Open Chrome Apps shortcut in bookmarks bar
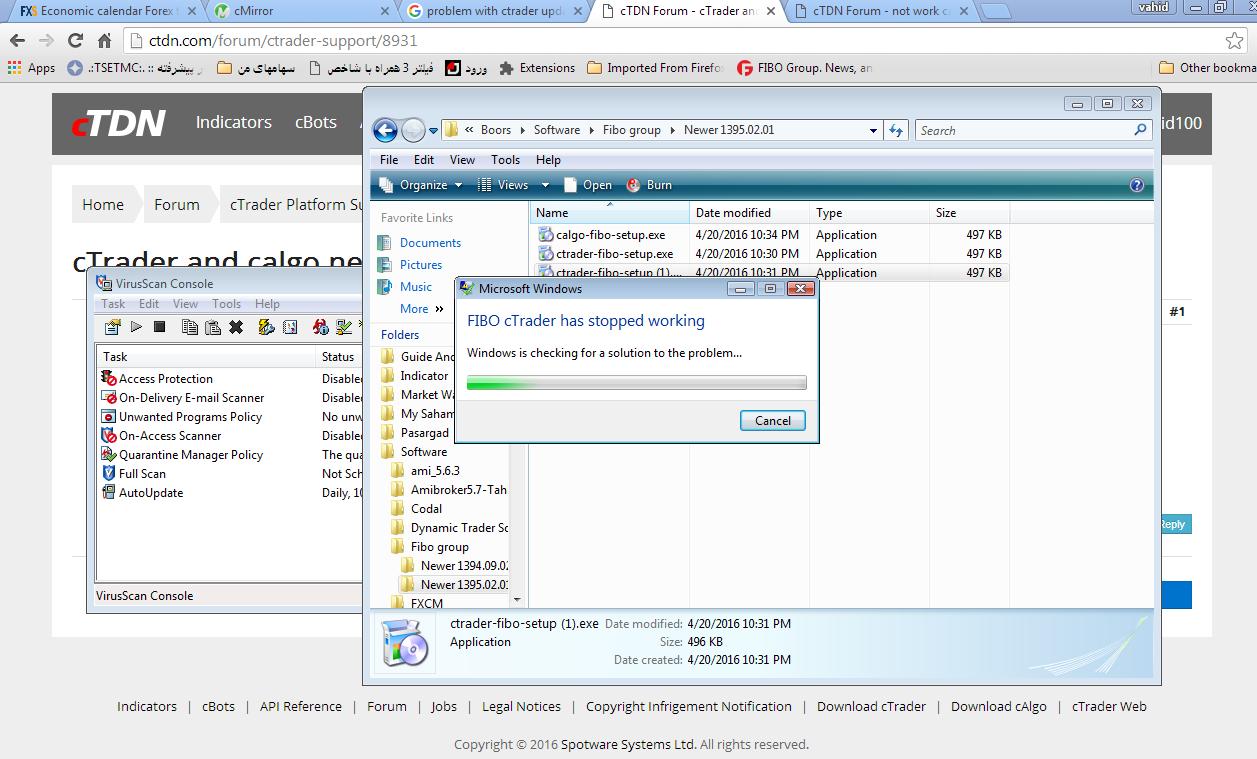The width and height of the screenshot is (1257, 759). point(32,68)
